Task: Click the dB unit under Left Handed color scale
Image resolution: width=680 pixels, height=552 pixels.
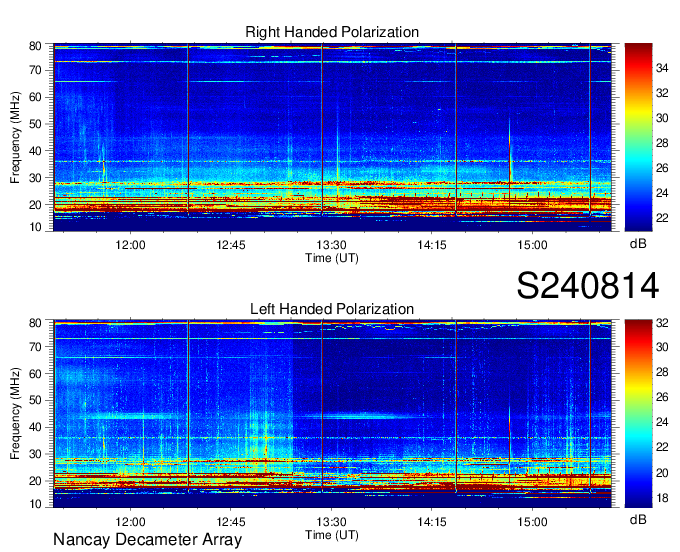Action: pyautogui.click(x=638, y=519)
